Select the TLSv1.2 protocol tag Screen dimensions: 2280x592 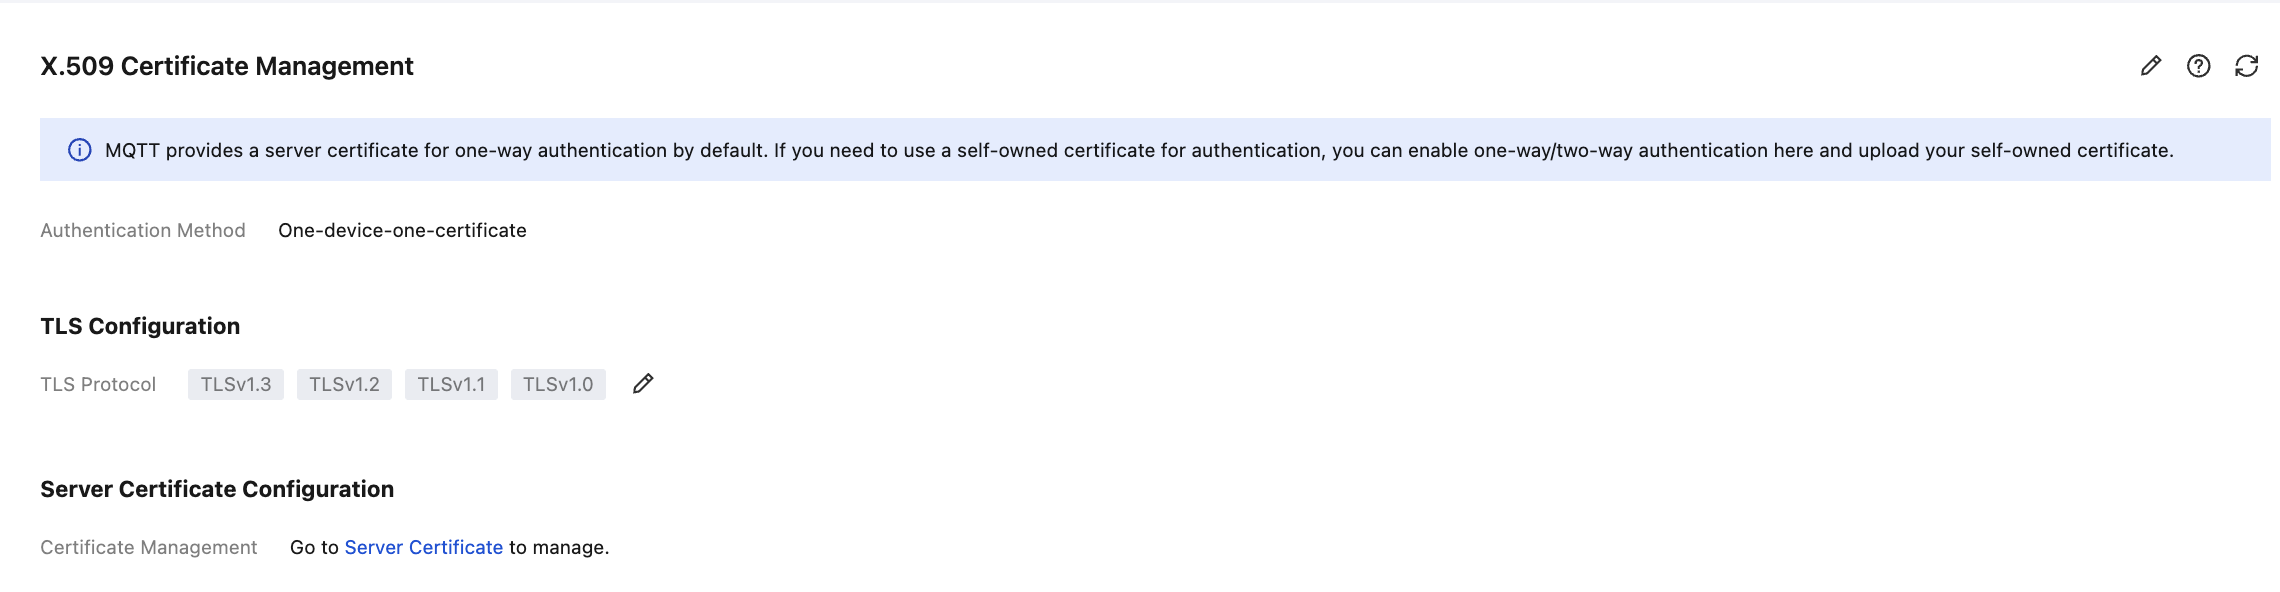pos(344,384)
